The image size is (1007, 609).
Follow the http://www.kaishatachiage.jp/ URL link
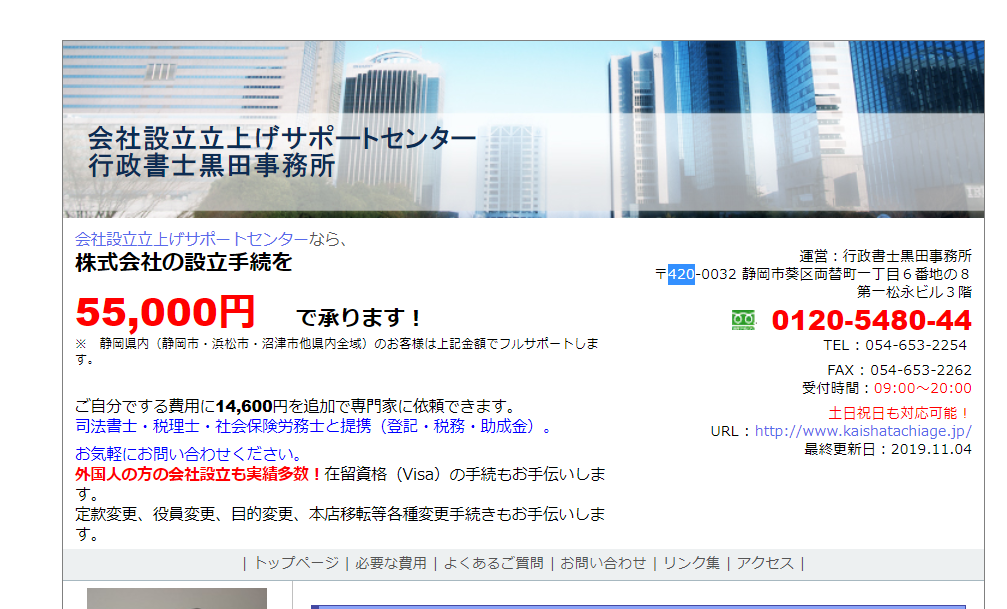(x=863, y=431)
